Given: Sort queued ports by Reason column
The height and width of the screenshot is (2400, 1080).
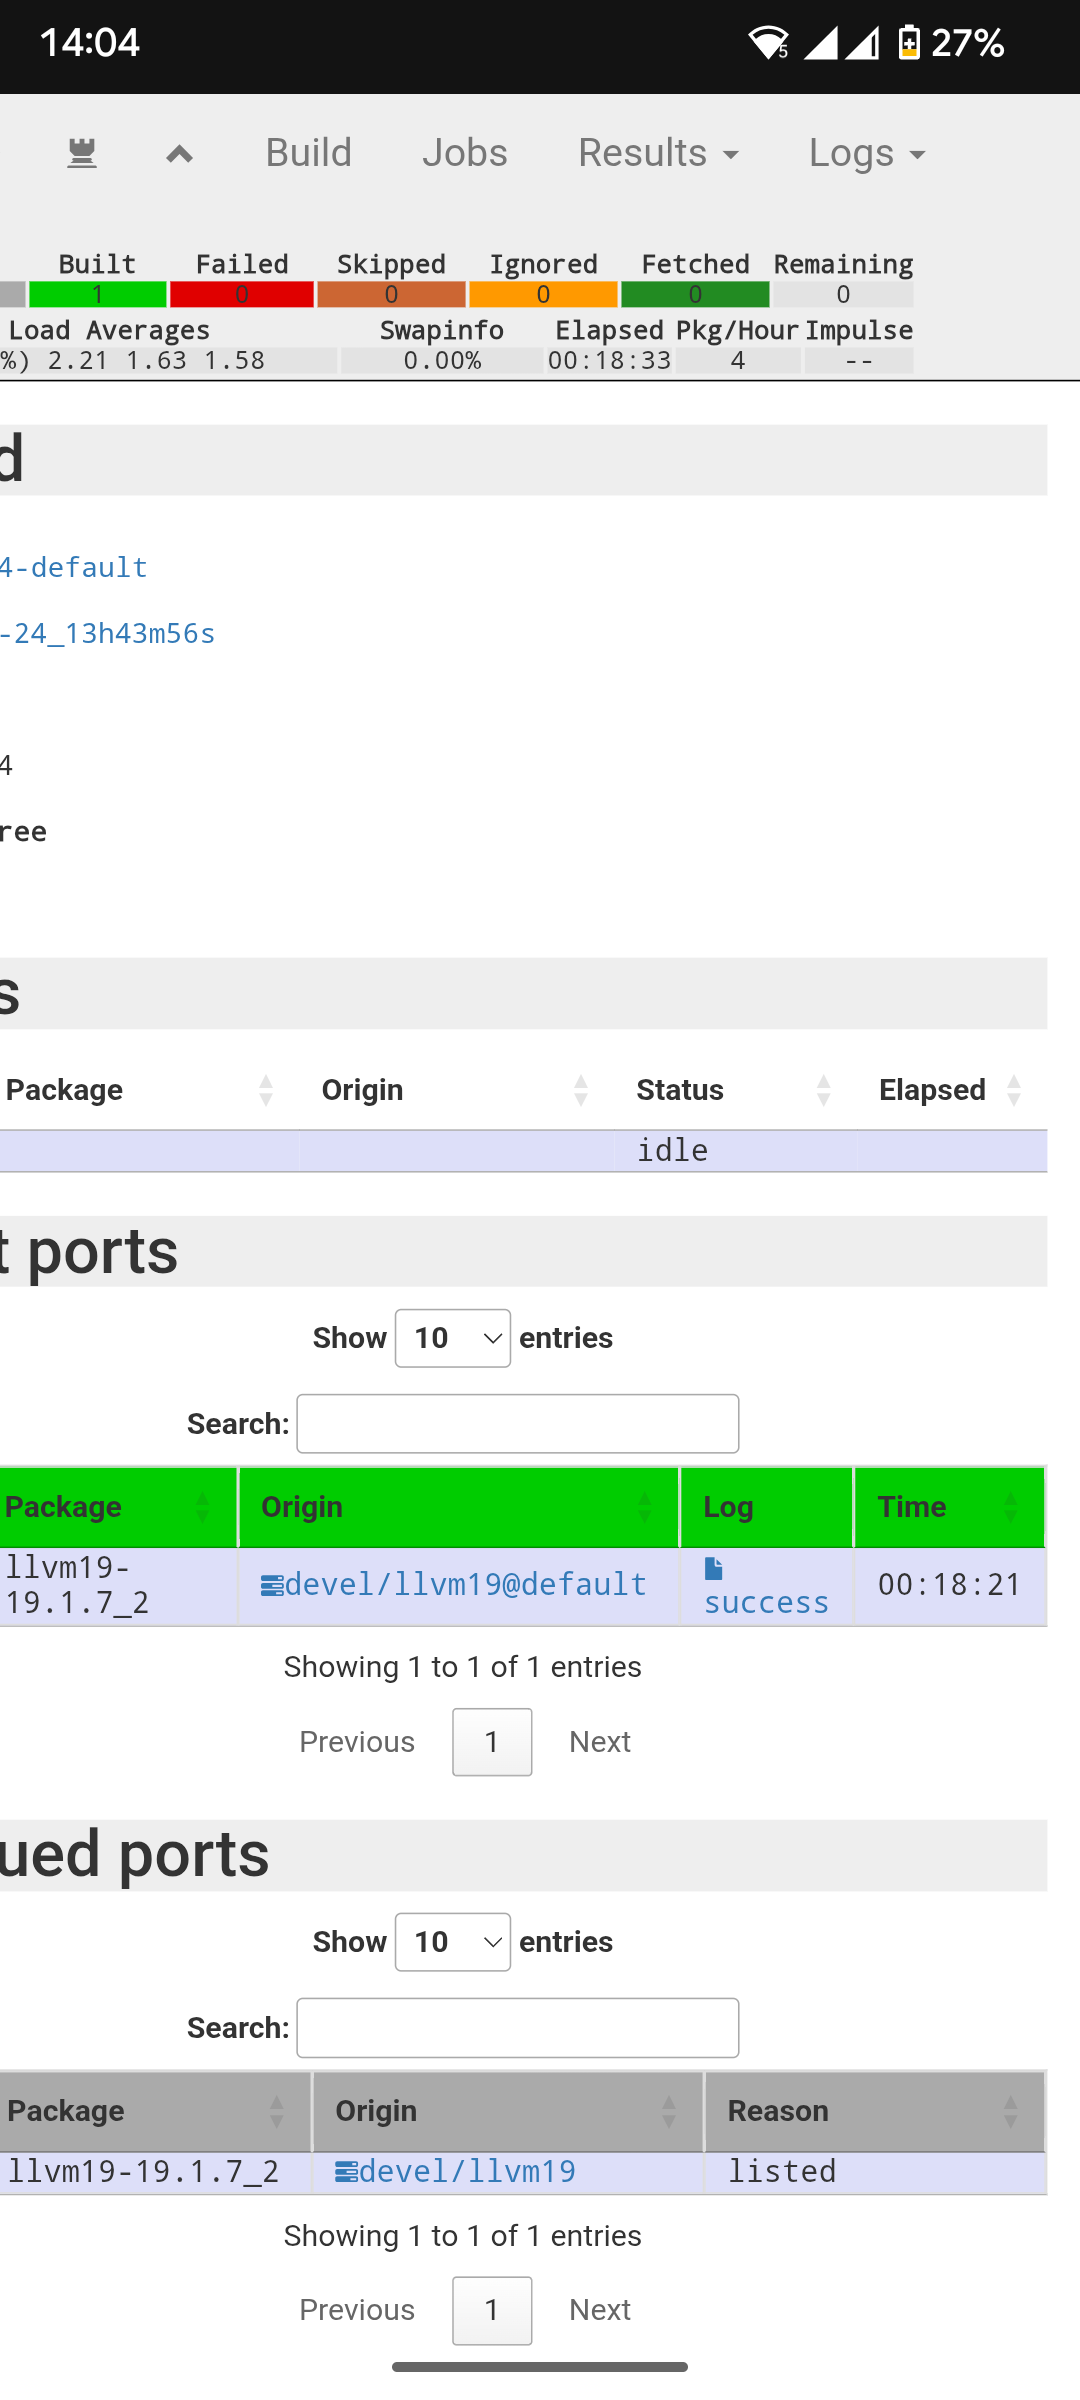Looking at the screenshot, I should tap(874, 2111).
